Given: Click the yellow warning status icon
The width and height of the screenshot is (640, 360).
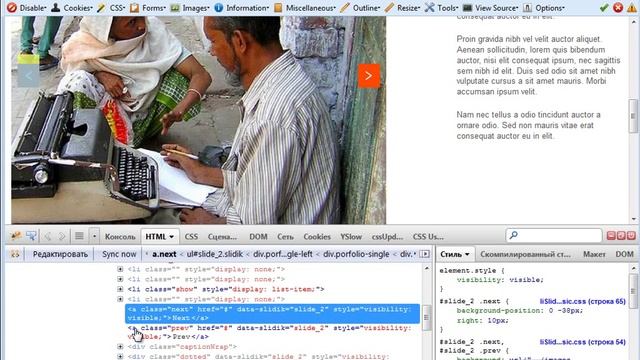Looking at the screenshot, I should [632, 7].
